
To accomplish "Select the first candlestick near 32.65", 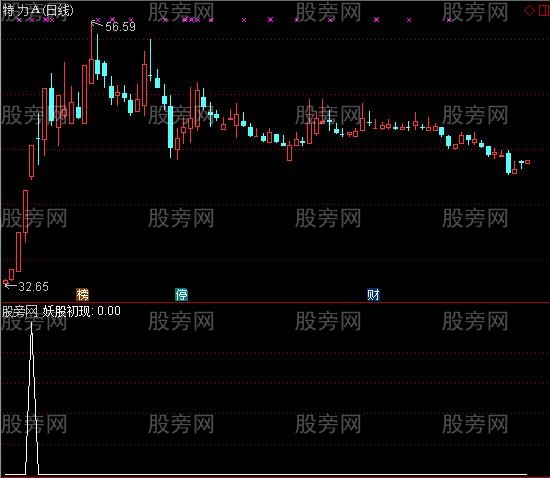I will pyautogui.click(x=5, y=282).
